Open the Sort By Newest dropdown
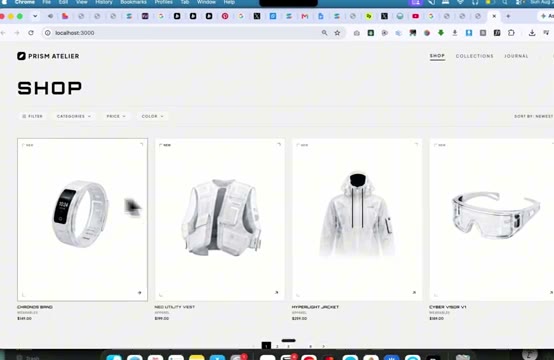The image size is (554, 360). pyautogui.click(x=534, y=116)
